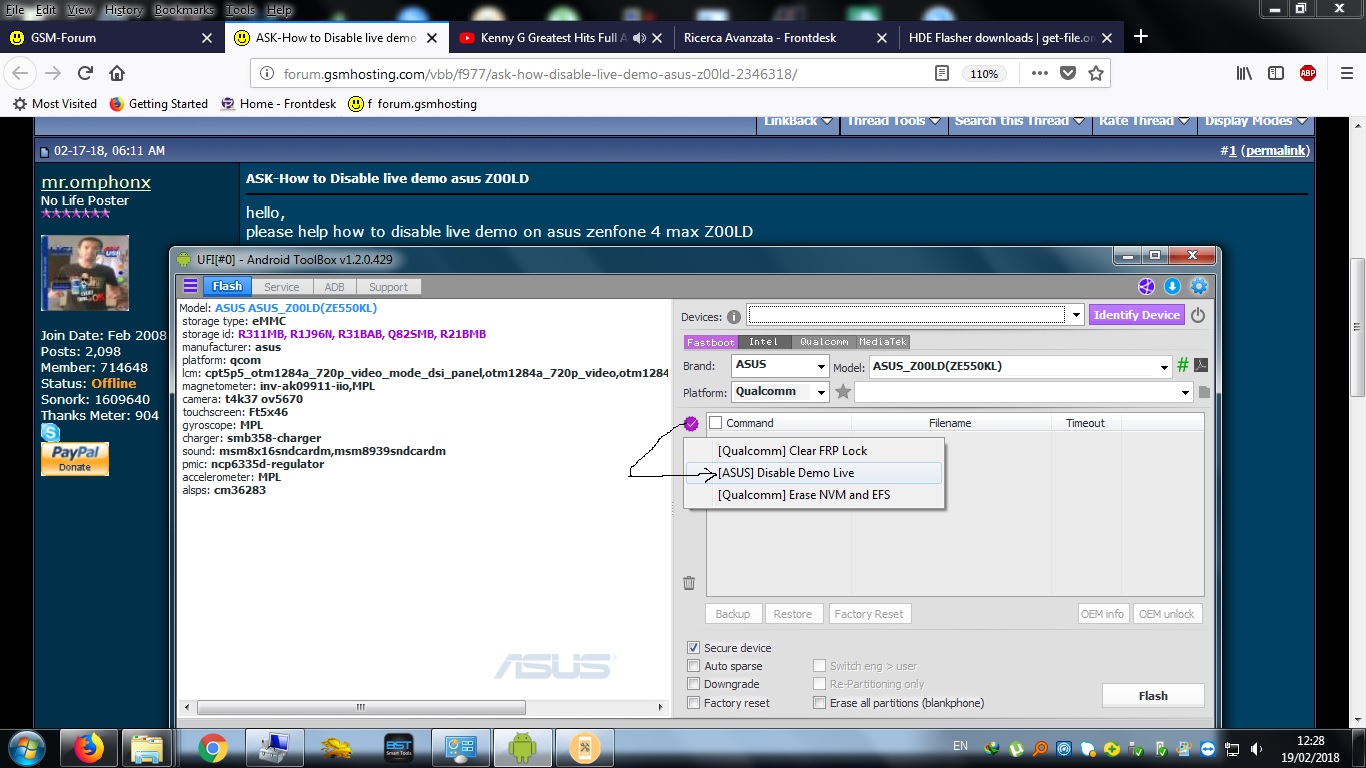Select [ASUS] Disable Demo Live
The width and height of the screenshot is (1366, 768).
[x=814, y=473]
